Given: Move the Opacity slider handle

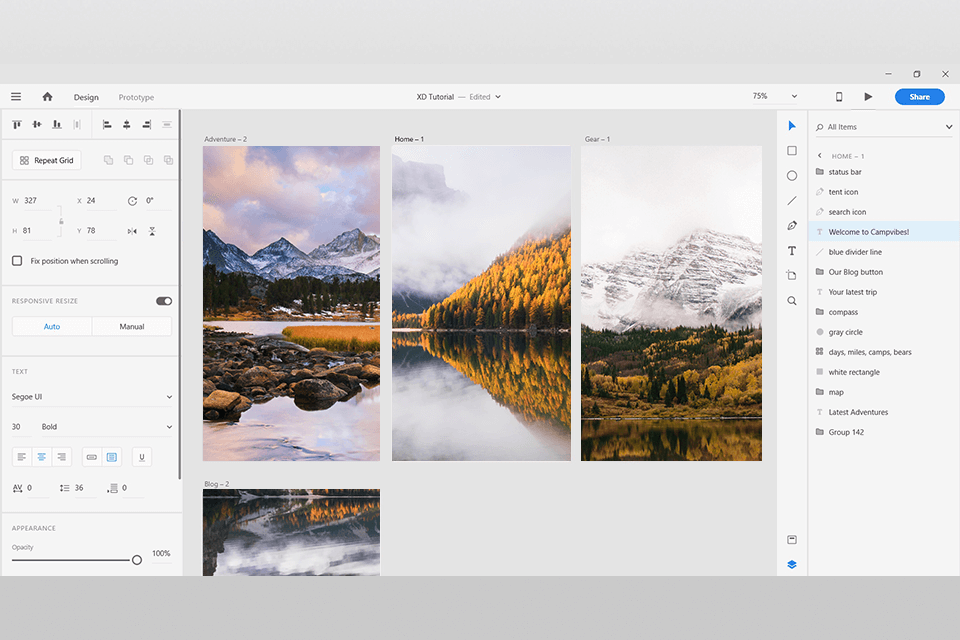Looking at the screenshot, I should 137,560.
